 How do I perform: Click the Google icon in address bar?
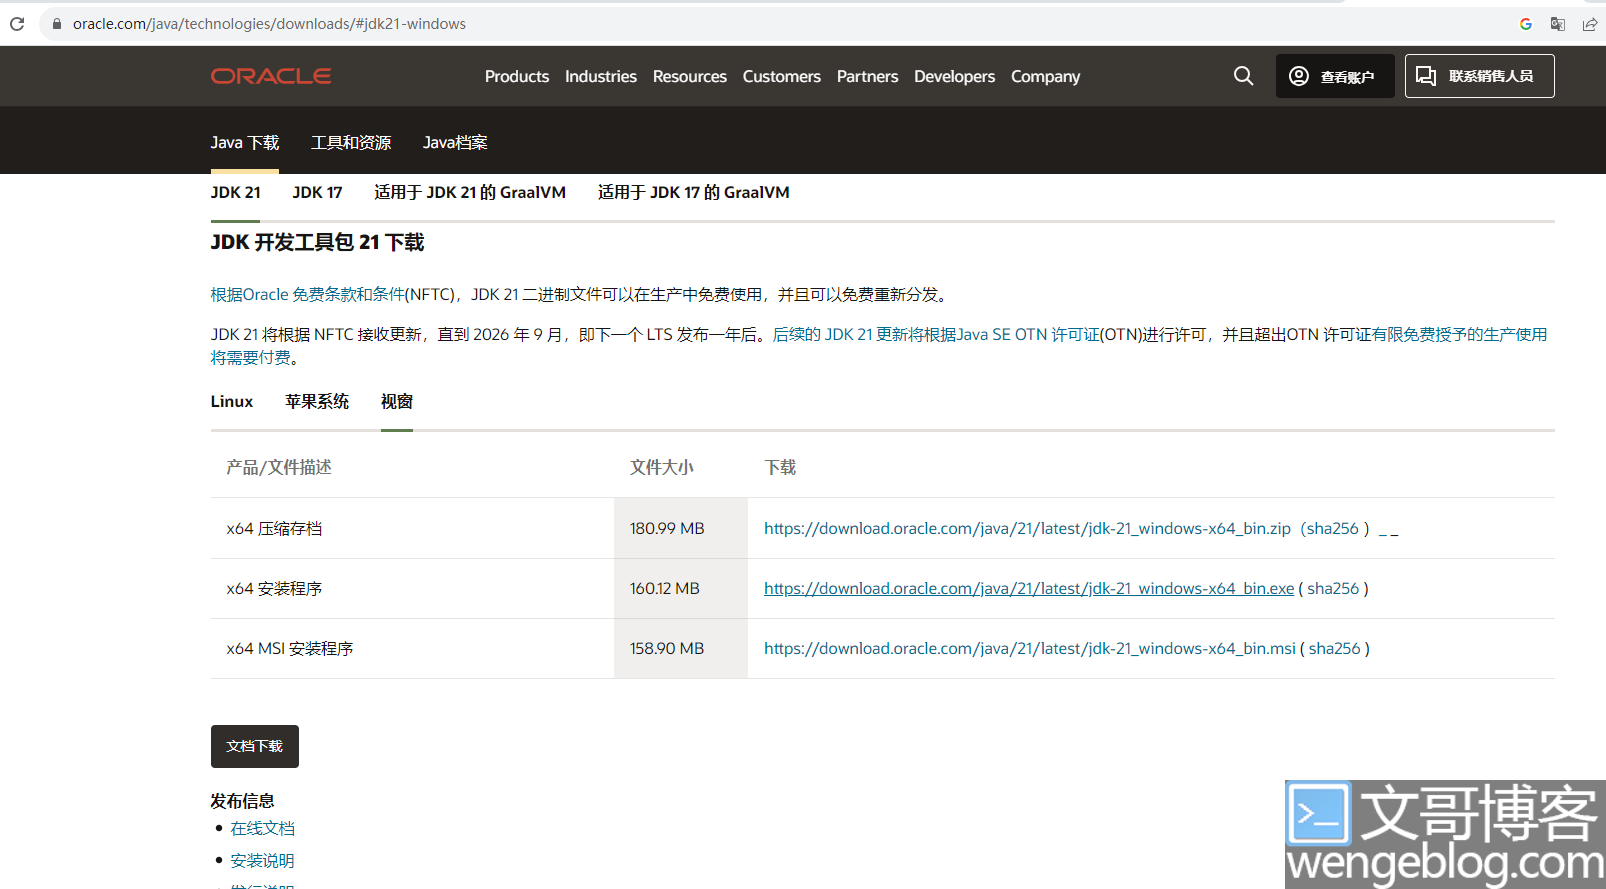1526,24
